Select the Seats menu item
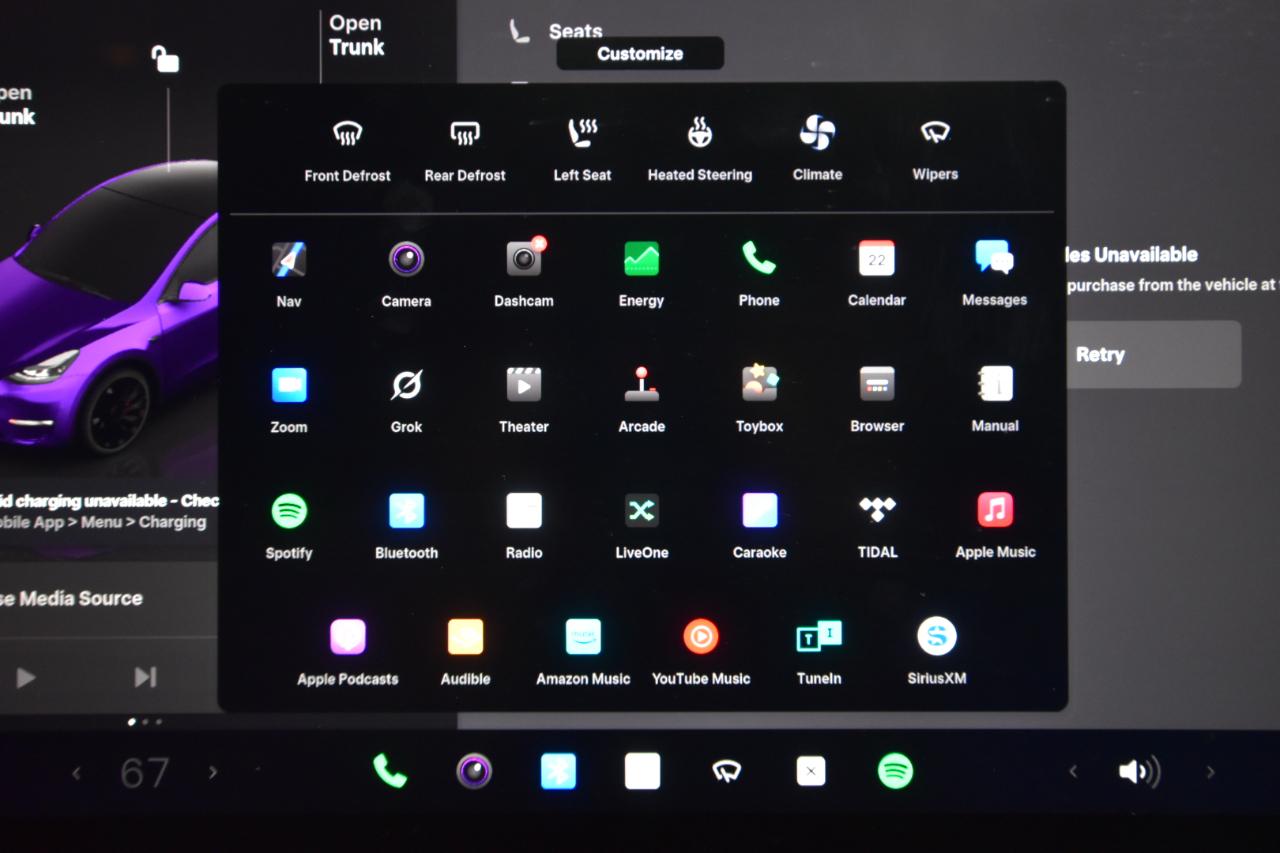 (576, 32)
